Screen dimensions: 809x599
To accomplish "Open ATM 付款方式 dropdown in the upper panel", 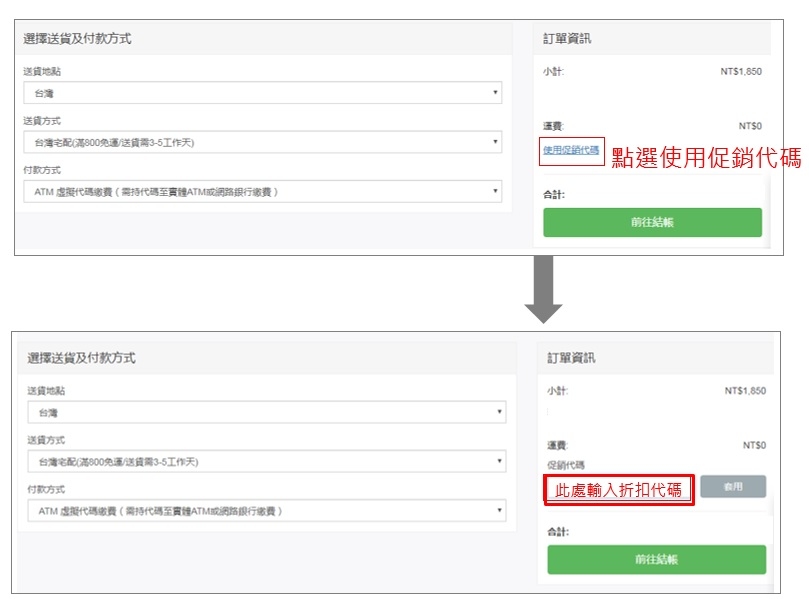I will tap(262, 191).
